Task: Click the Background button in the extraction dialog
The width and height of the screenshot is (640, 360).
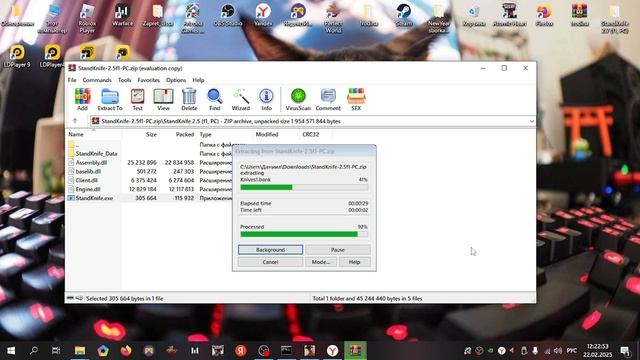Action: (x=270, y=249)
